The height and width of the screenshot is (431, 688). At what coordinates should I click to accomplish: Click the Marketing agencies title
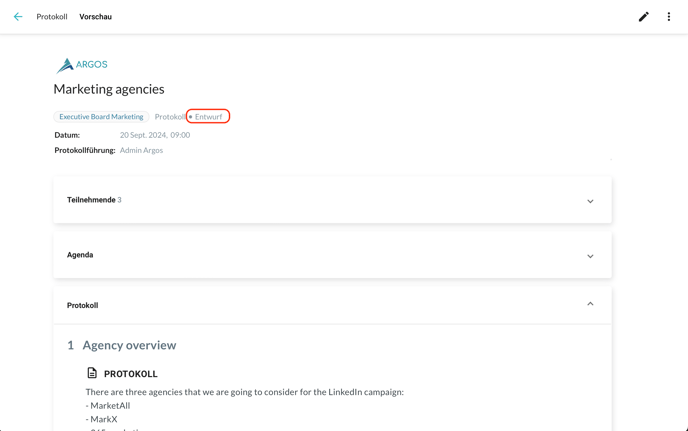tap(109, 90)
